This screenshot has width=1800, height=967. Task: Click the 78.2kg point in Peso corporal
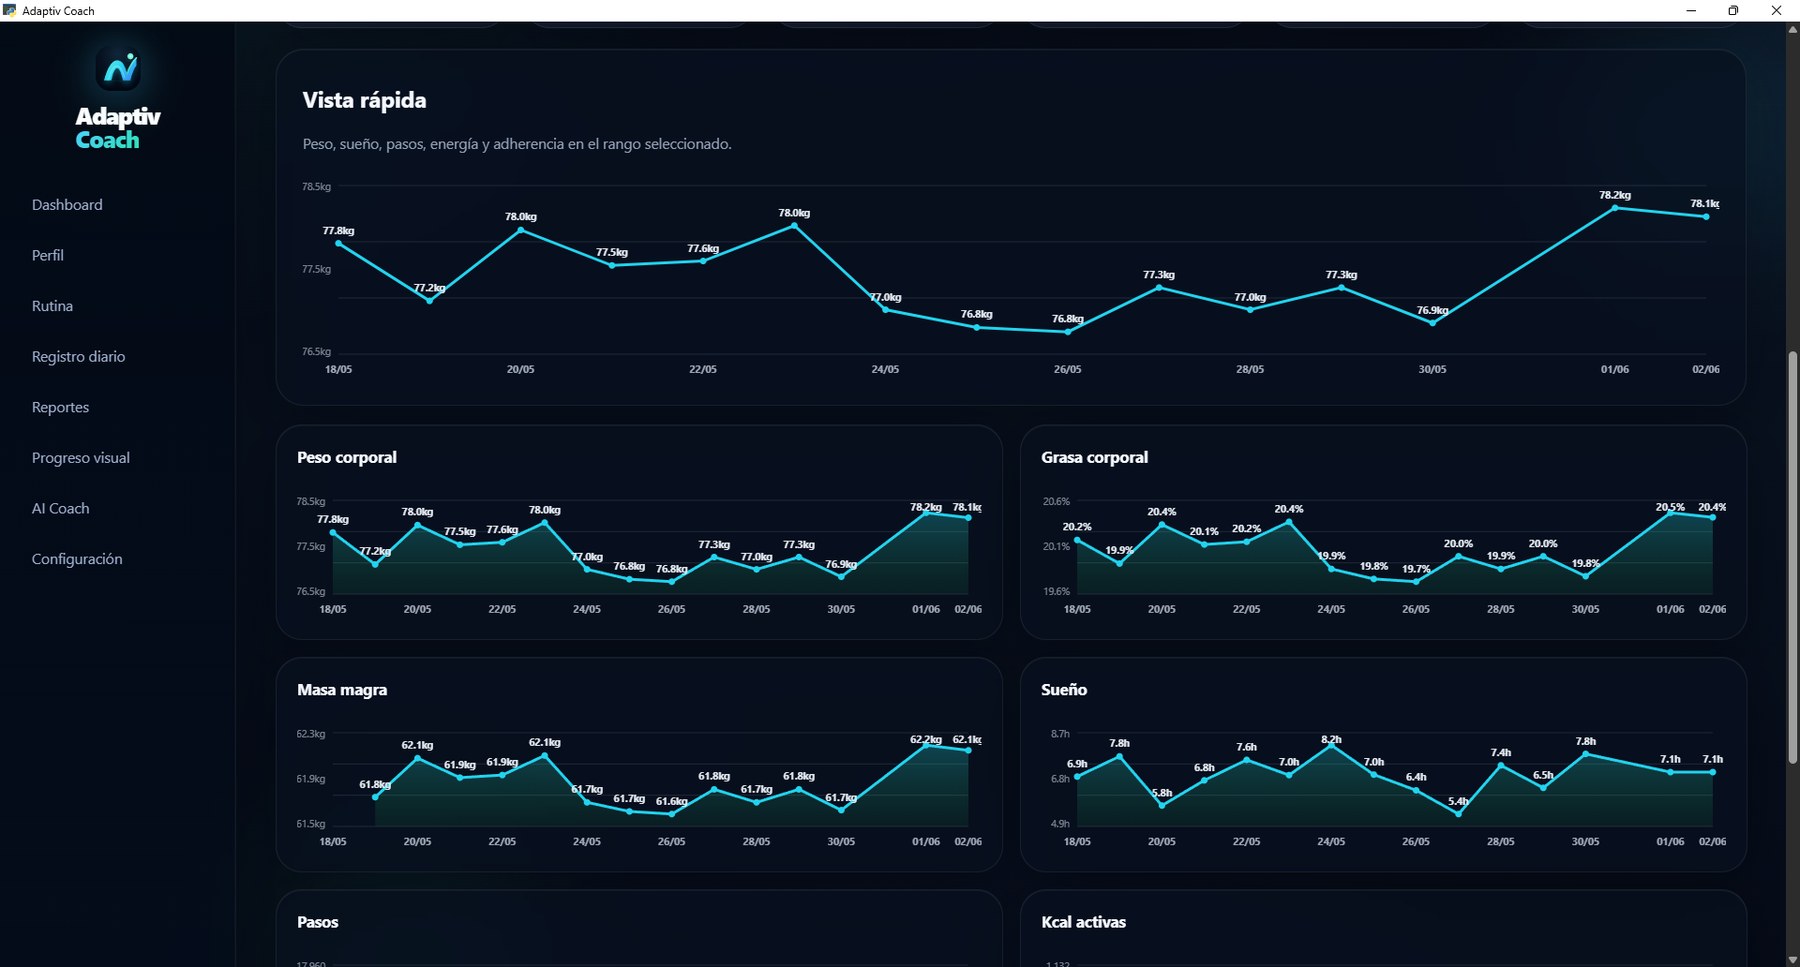click(926, 513)
